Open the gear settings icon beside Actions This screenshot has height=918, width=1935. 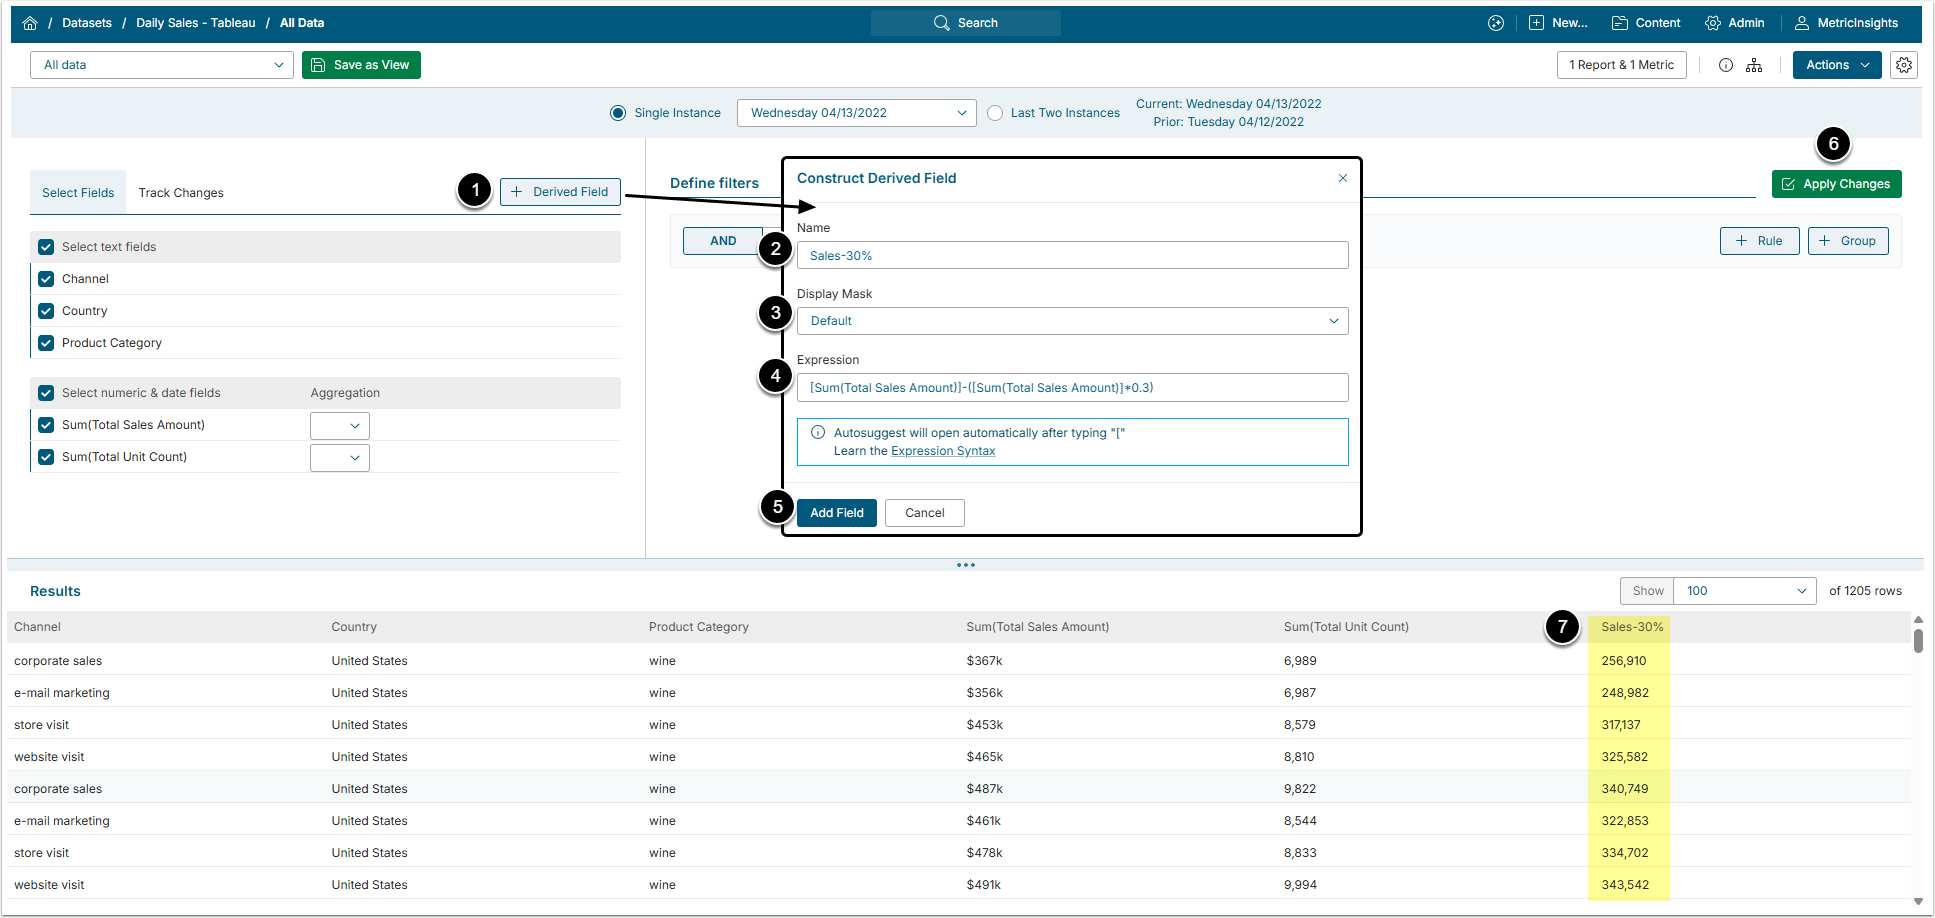1903,65
